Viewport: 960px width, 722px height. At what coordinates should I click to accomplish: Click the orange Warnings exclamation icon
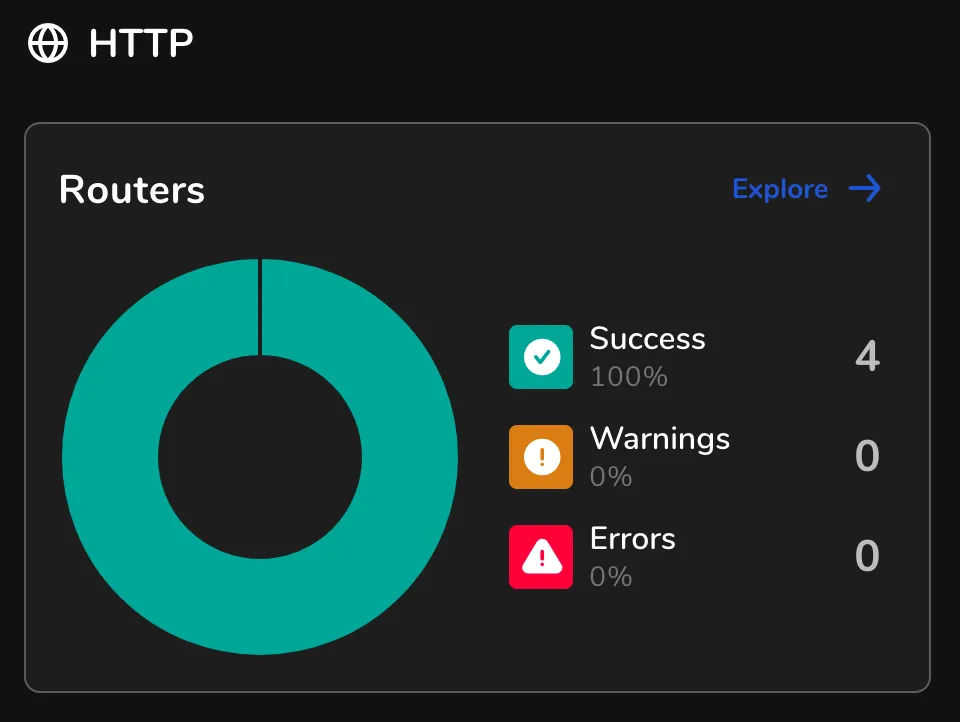tap(541, 457)
